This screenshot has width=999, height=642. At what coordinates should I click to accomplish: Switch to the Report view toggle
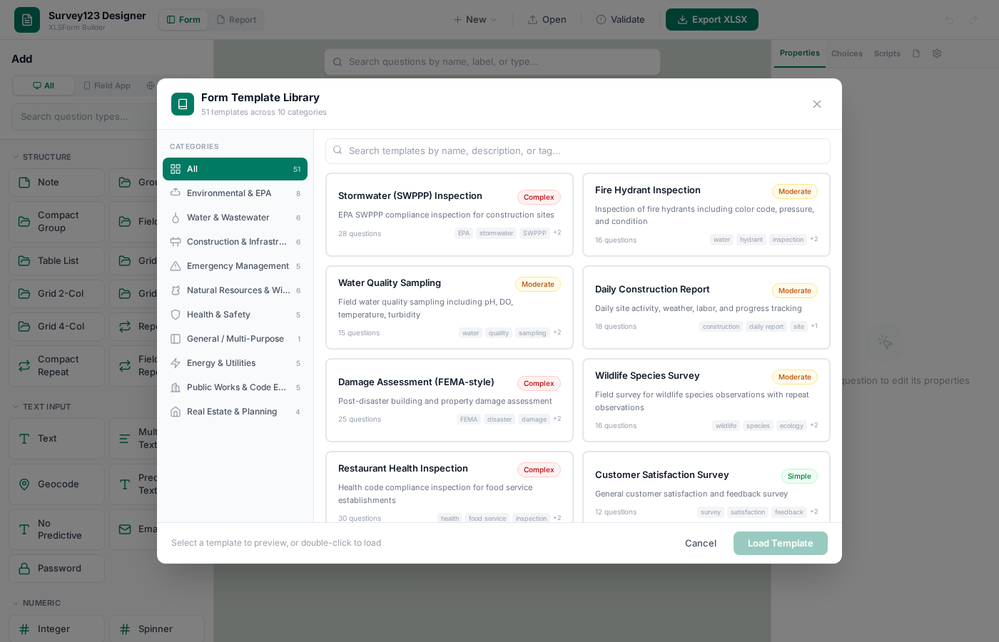pyautogui.click(x=236, y=20)
